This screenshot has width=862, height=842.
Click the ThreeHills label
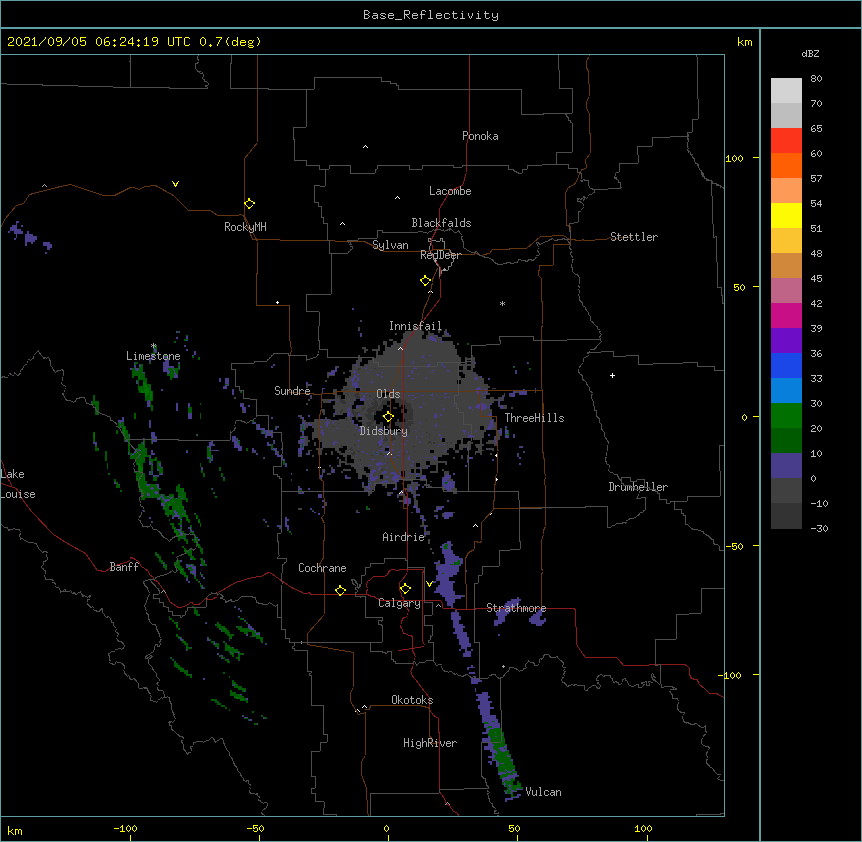tap(534, 418)
